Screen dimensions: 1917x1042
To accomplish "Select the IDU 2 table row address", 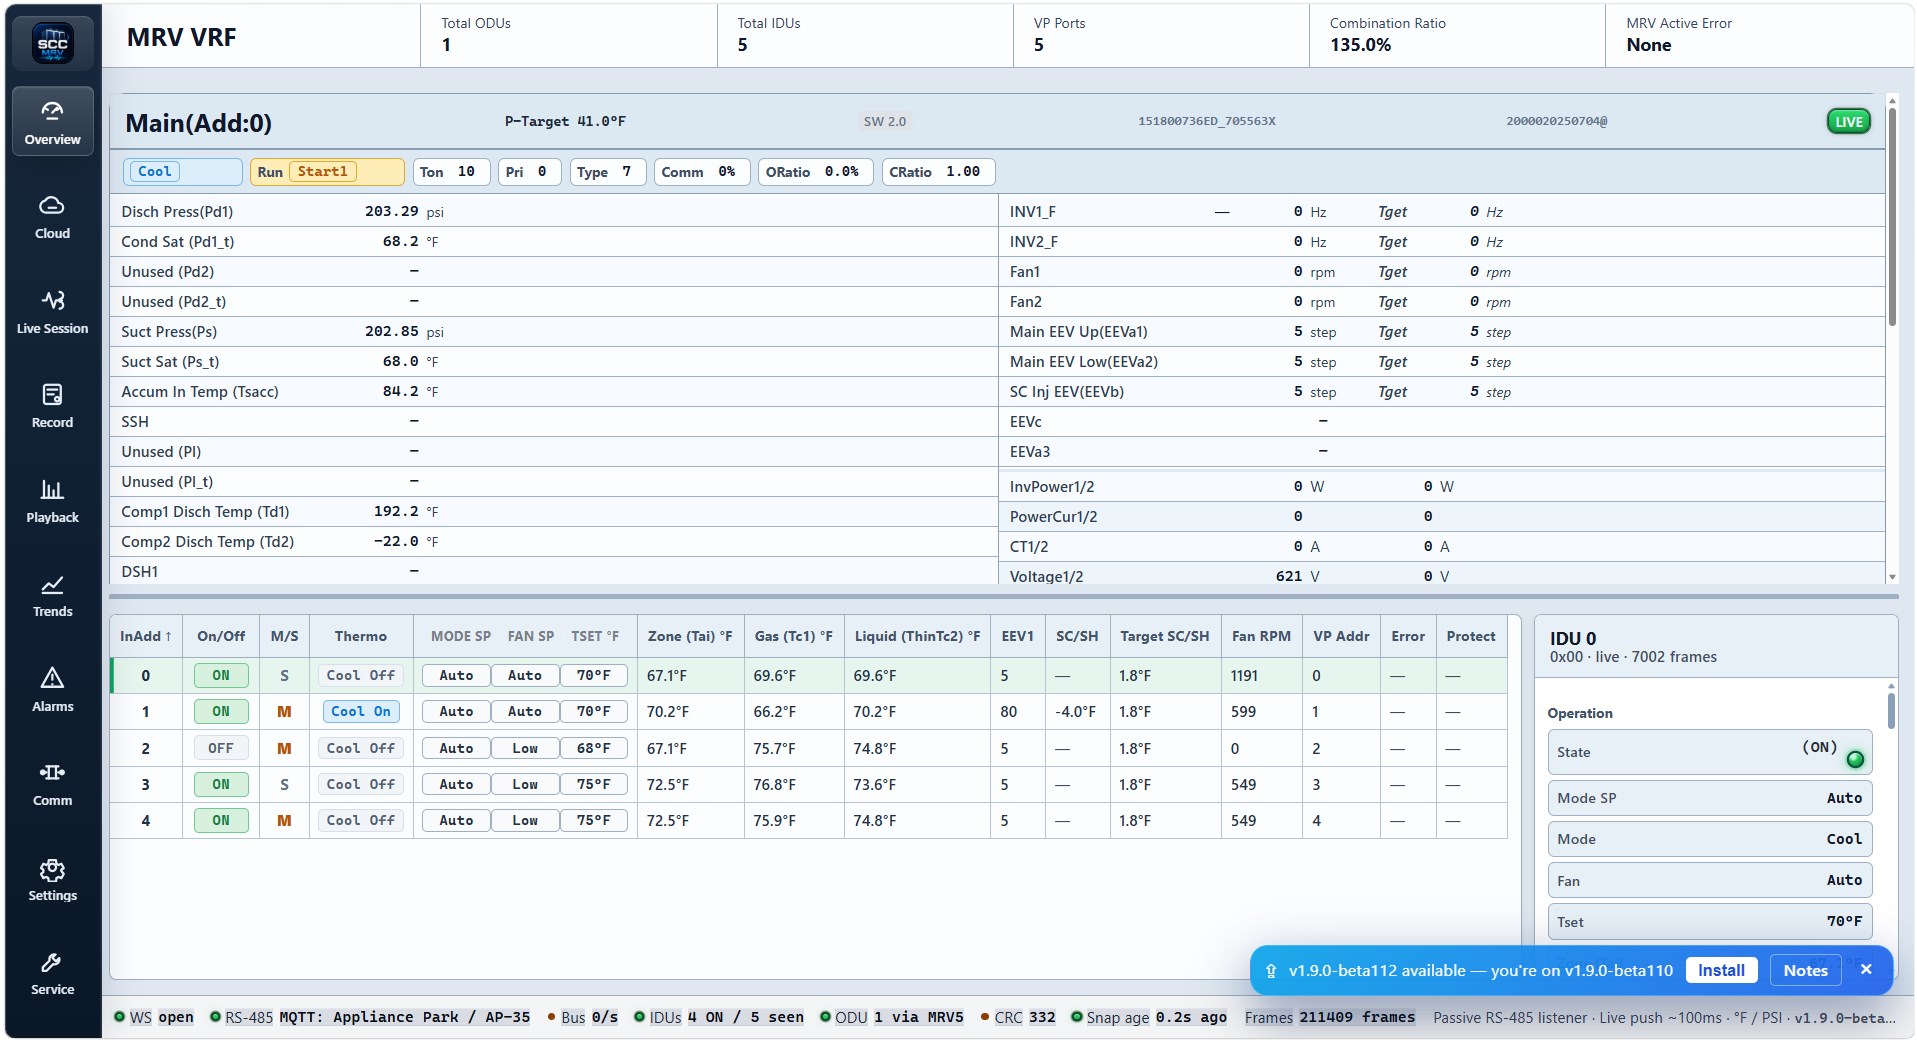I will 146,749.
